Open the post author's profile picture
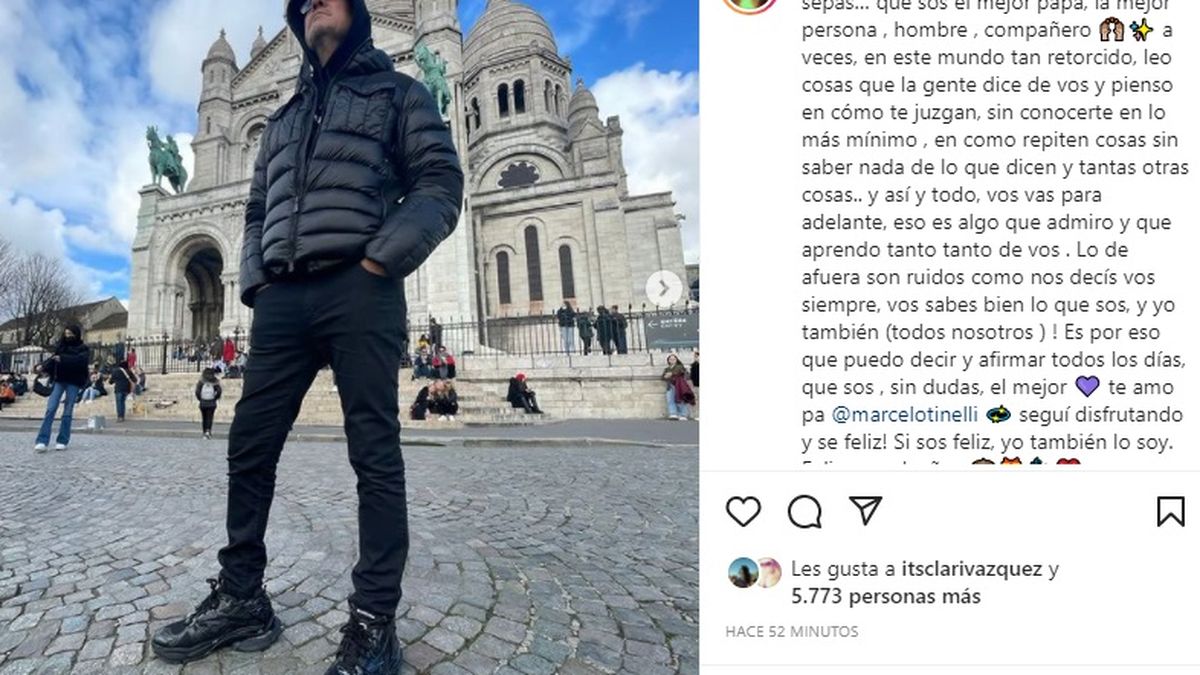The width and height of the screenshot is (1200, 675). click(751, 3)
